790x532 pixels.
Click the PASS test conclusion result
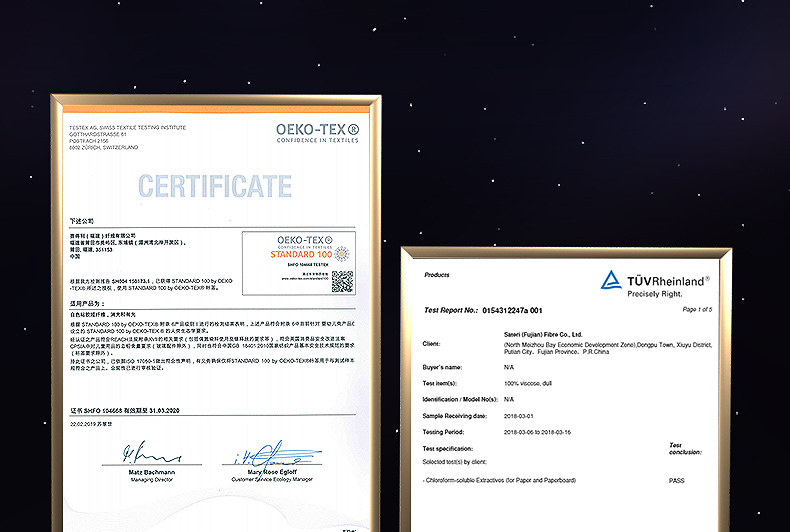[x=677, y=480]
